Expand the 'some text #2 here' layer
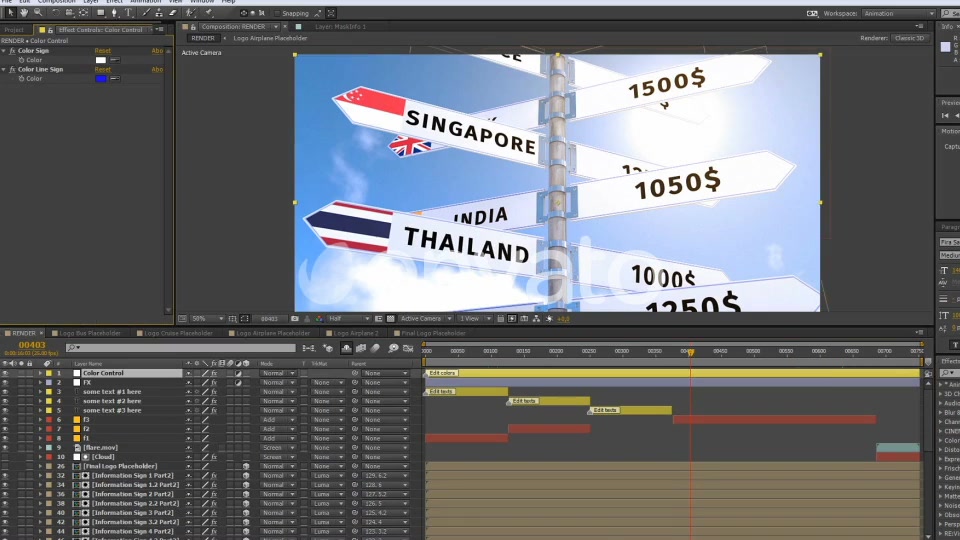Viewport: 960px width, 540px height. pos(40,401)
